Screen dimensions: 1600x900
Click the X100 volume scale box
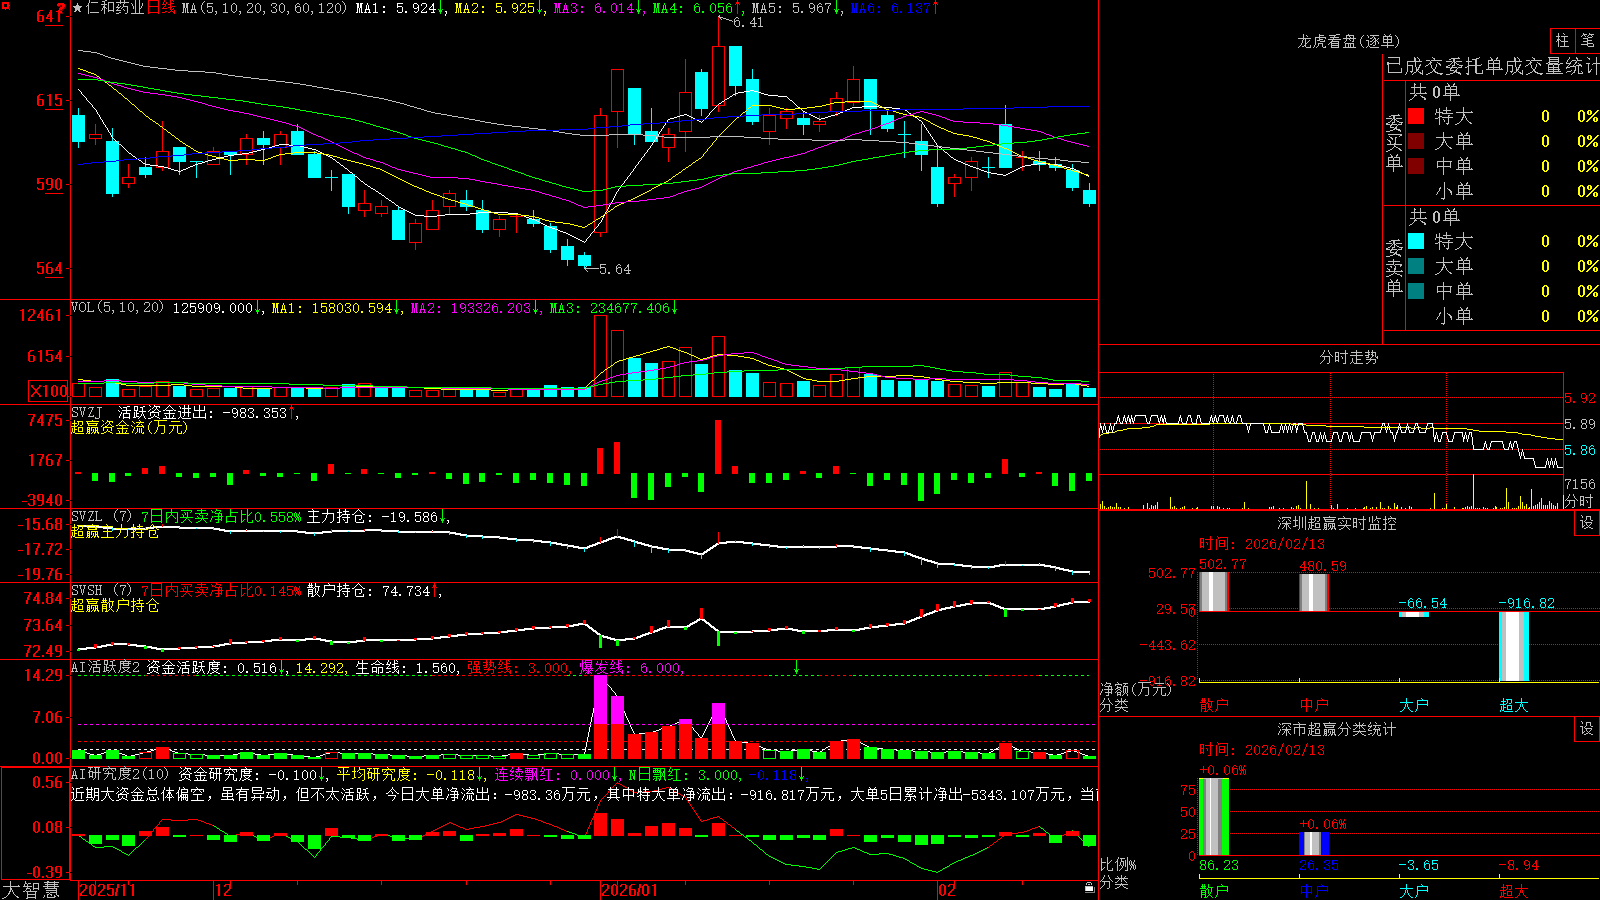click(x=49, y=391)
